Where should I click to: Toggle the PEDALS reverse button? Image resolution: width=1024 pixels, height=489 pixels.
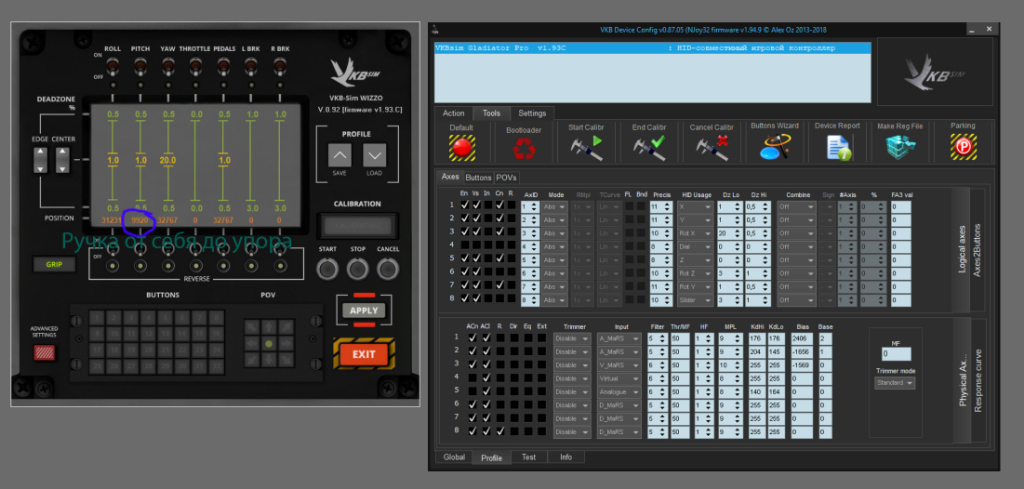[x=224, y=266]
